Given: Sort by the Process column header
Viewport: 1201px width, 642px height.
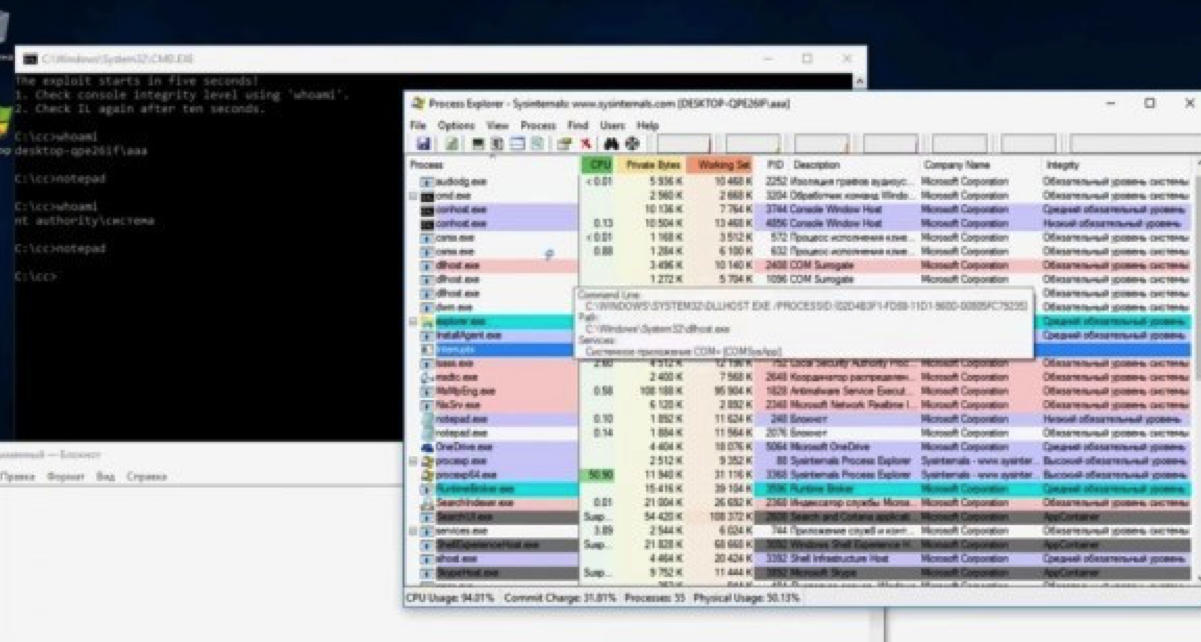Looking at the screenshot, I should 493,164.
